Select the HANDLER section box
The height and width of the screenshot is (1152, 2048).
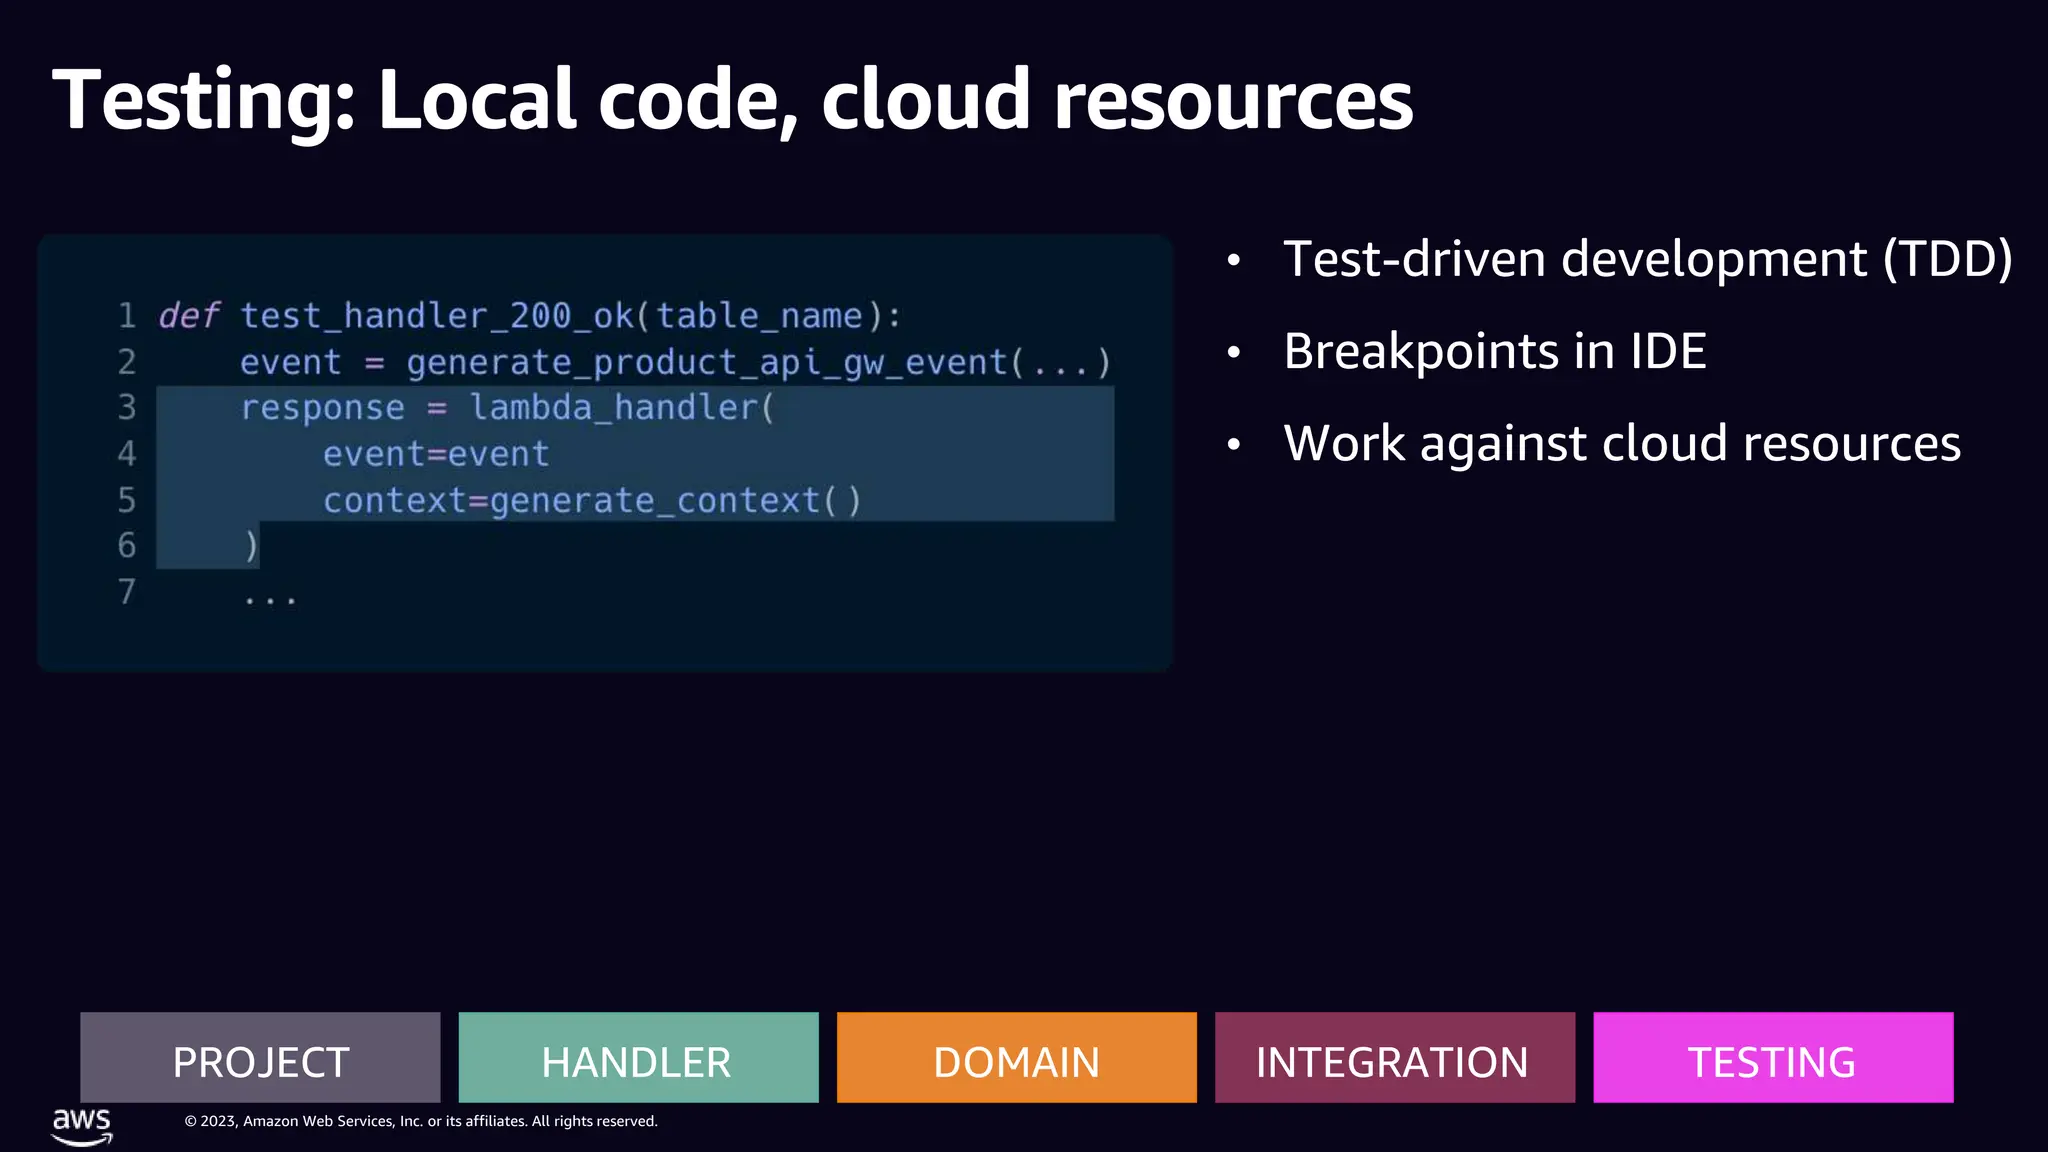point(638,1057)
